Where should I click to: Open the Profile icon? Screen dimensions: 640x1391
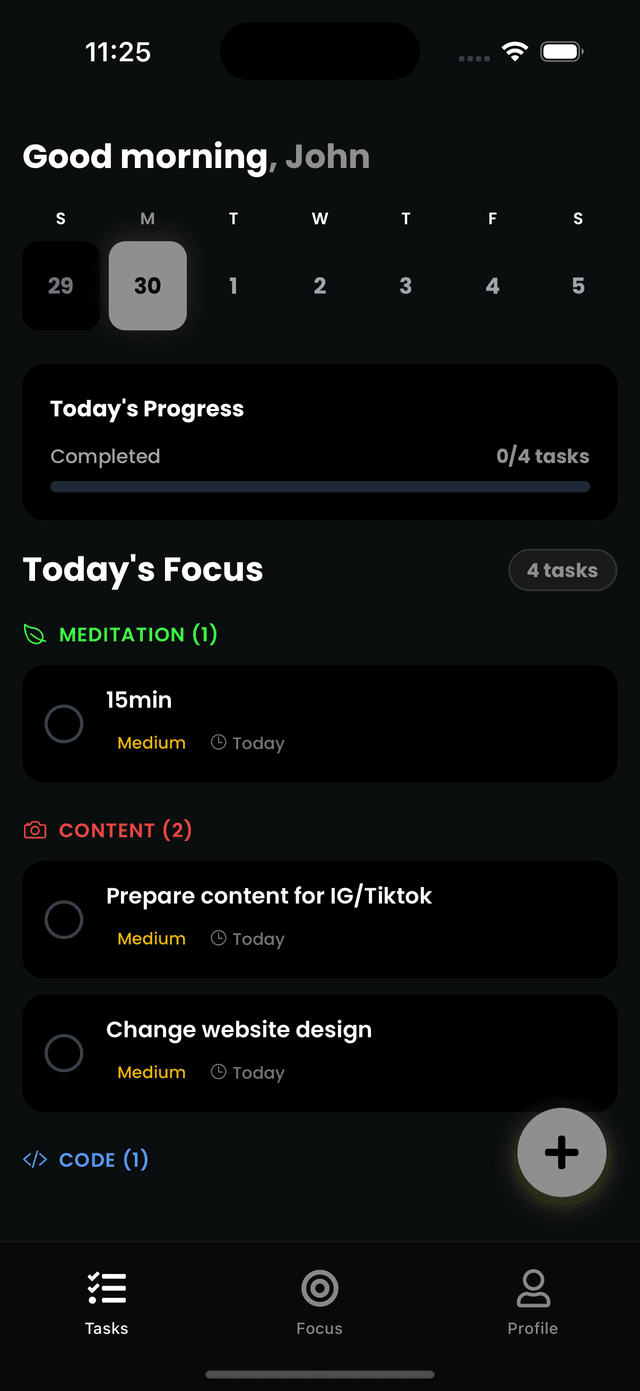click(532, 1289)
